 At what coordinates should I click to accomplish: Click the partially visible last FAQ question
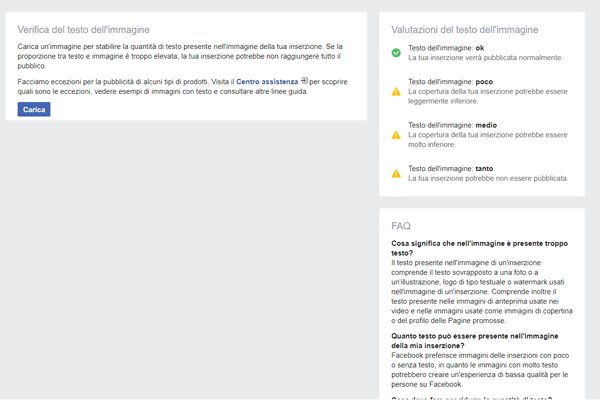tap(470, 397)
